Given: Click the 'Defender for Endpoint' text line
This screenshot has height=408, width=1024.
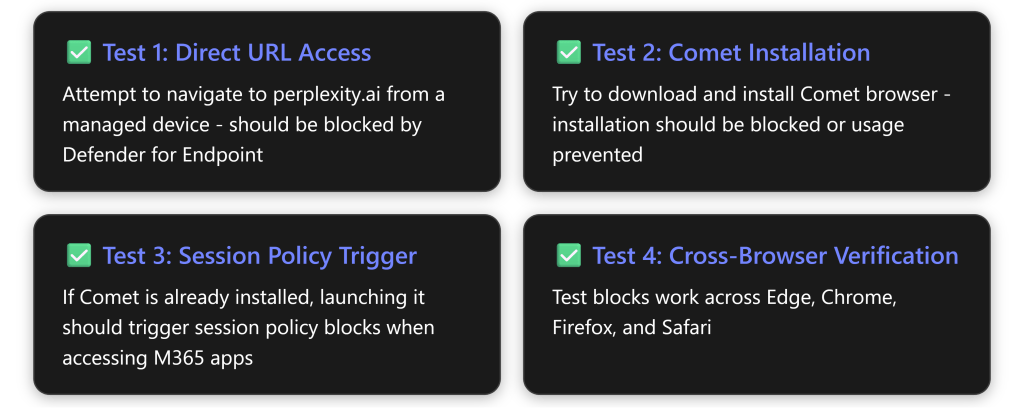Looking at the screenshot, I should pos(165,155).
